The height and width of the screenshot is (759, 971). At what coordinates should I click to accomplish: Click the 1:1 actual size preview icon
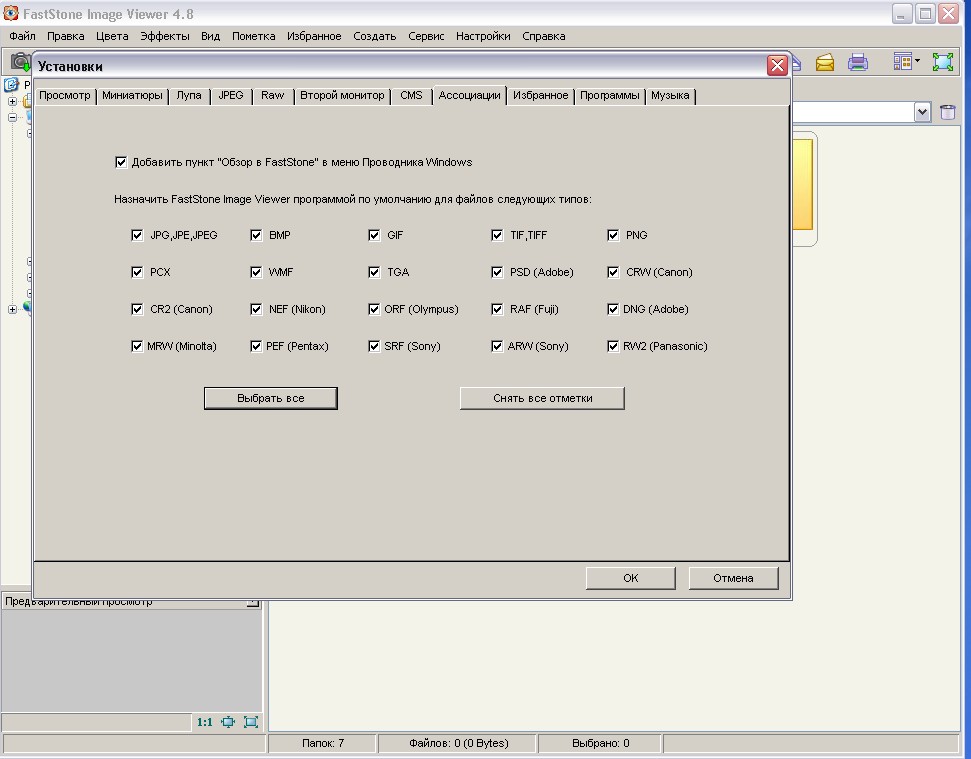[x=204, y=722]
